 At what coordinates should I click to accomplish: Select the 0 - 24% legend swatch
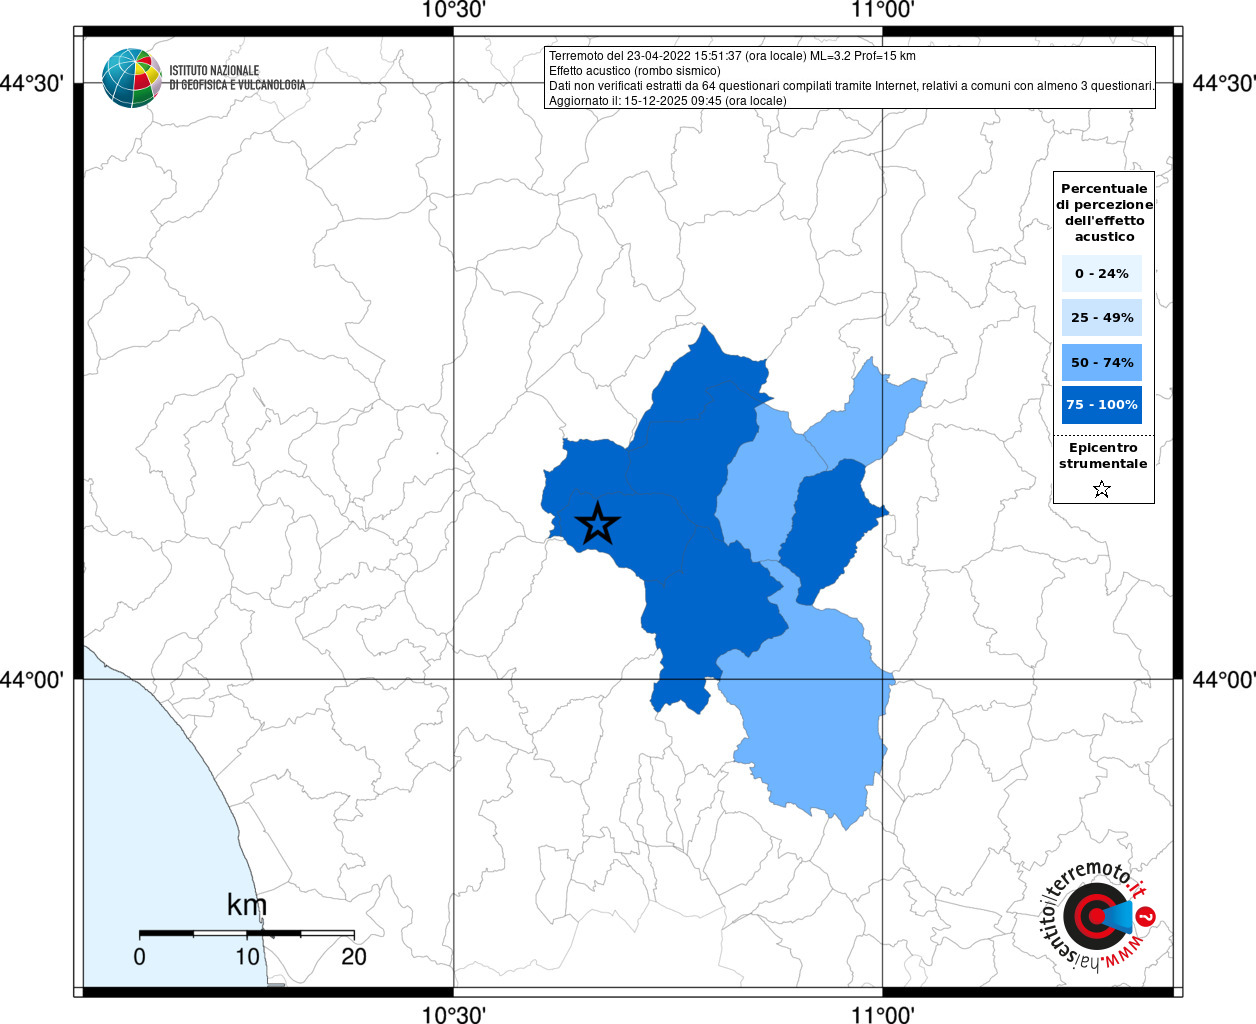tap(1102, 273)
